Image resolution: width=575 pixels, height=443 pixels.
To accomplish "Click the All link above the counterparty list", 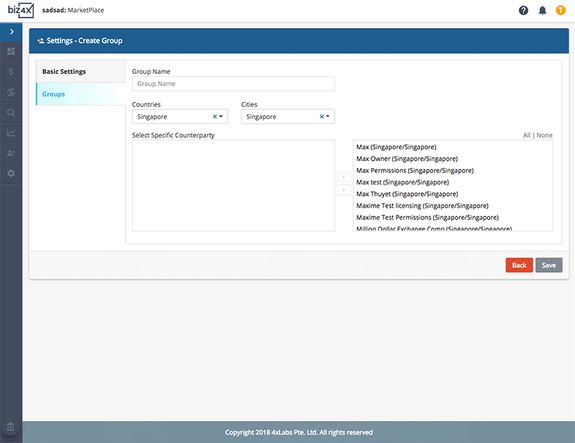I will 527,135.
